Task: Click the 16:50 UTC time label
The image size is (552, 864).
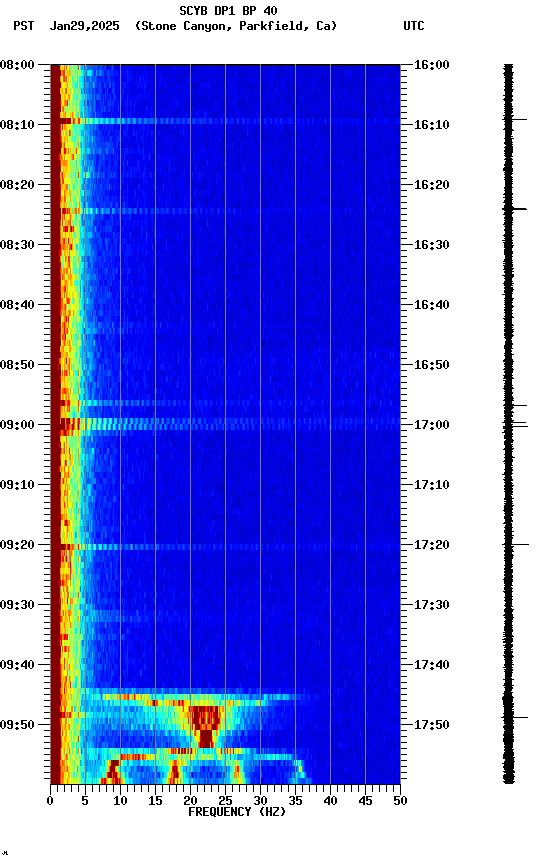Action: click(x=431, y=365)
